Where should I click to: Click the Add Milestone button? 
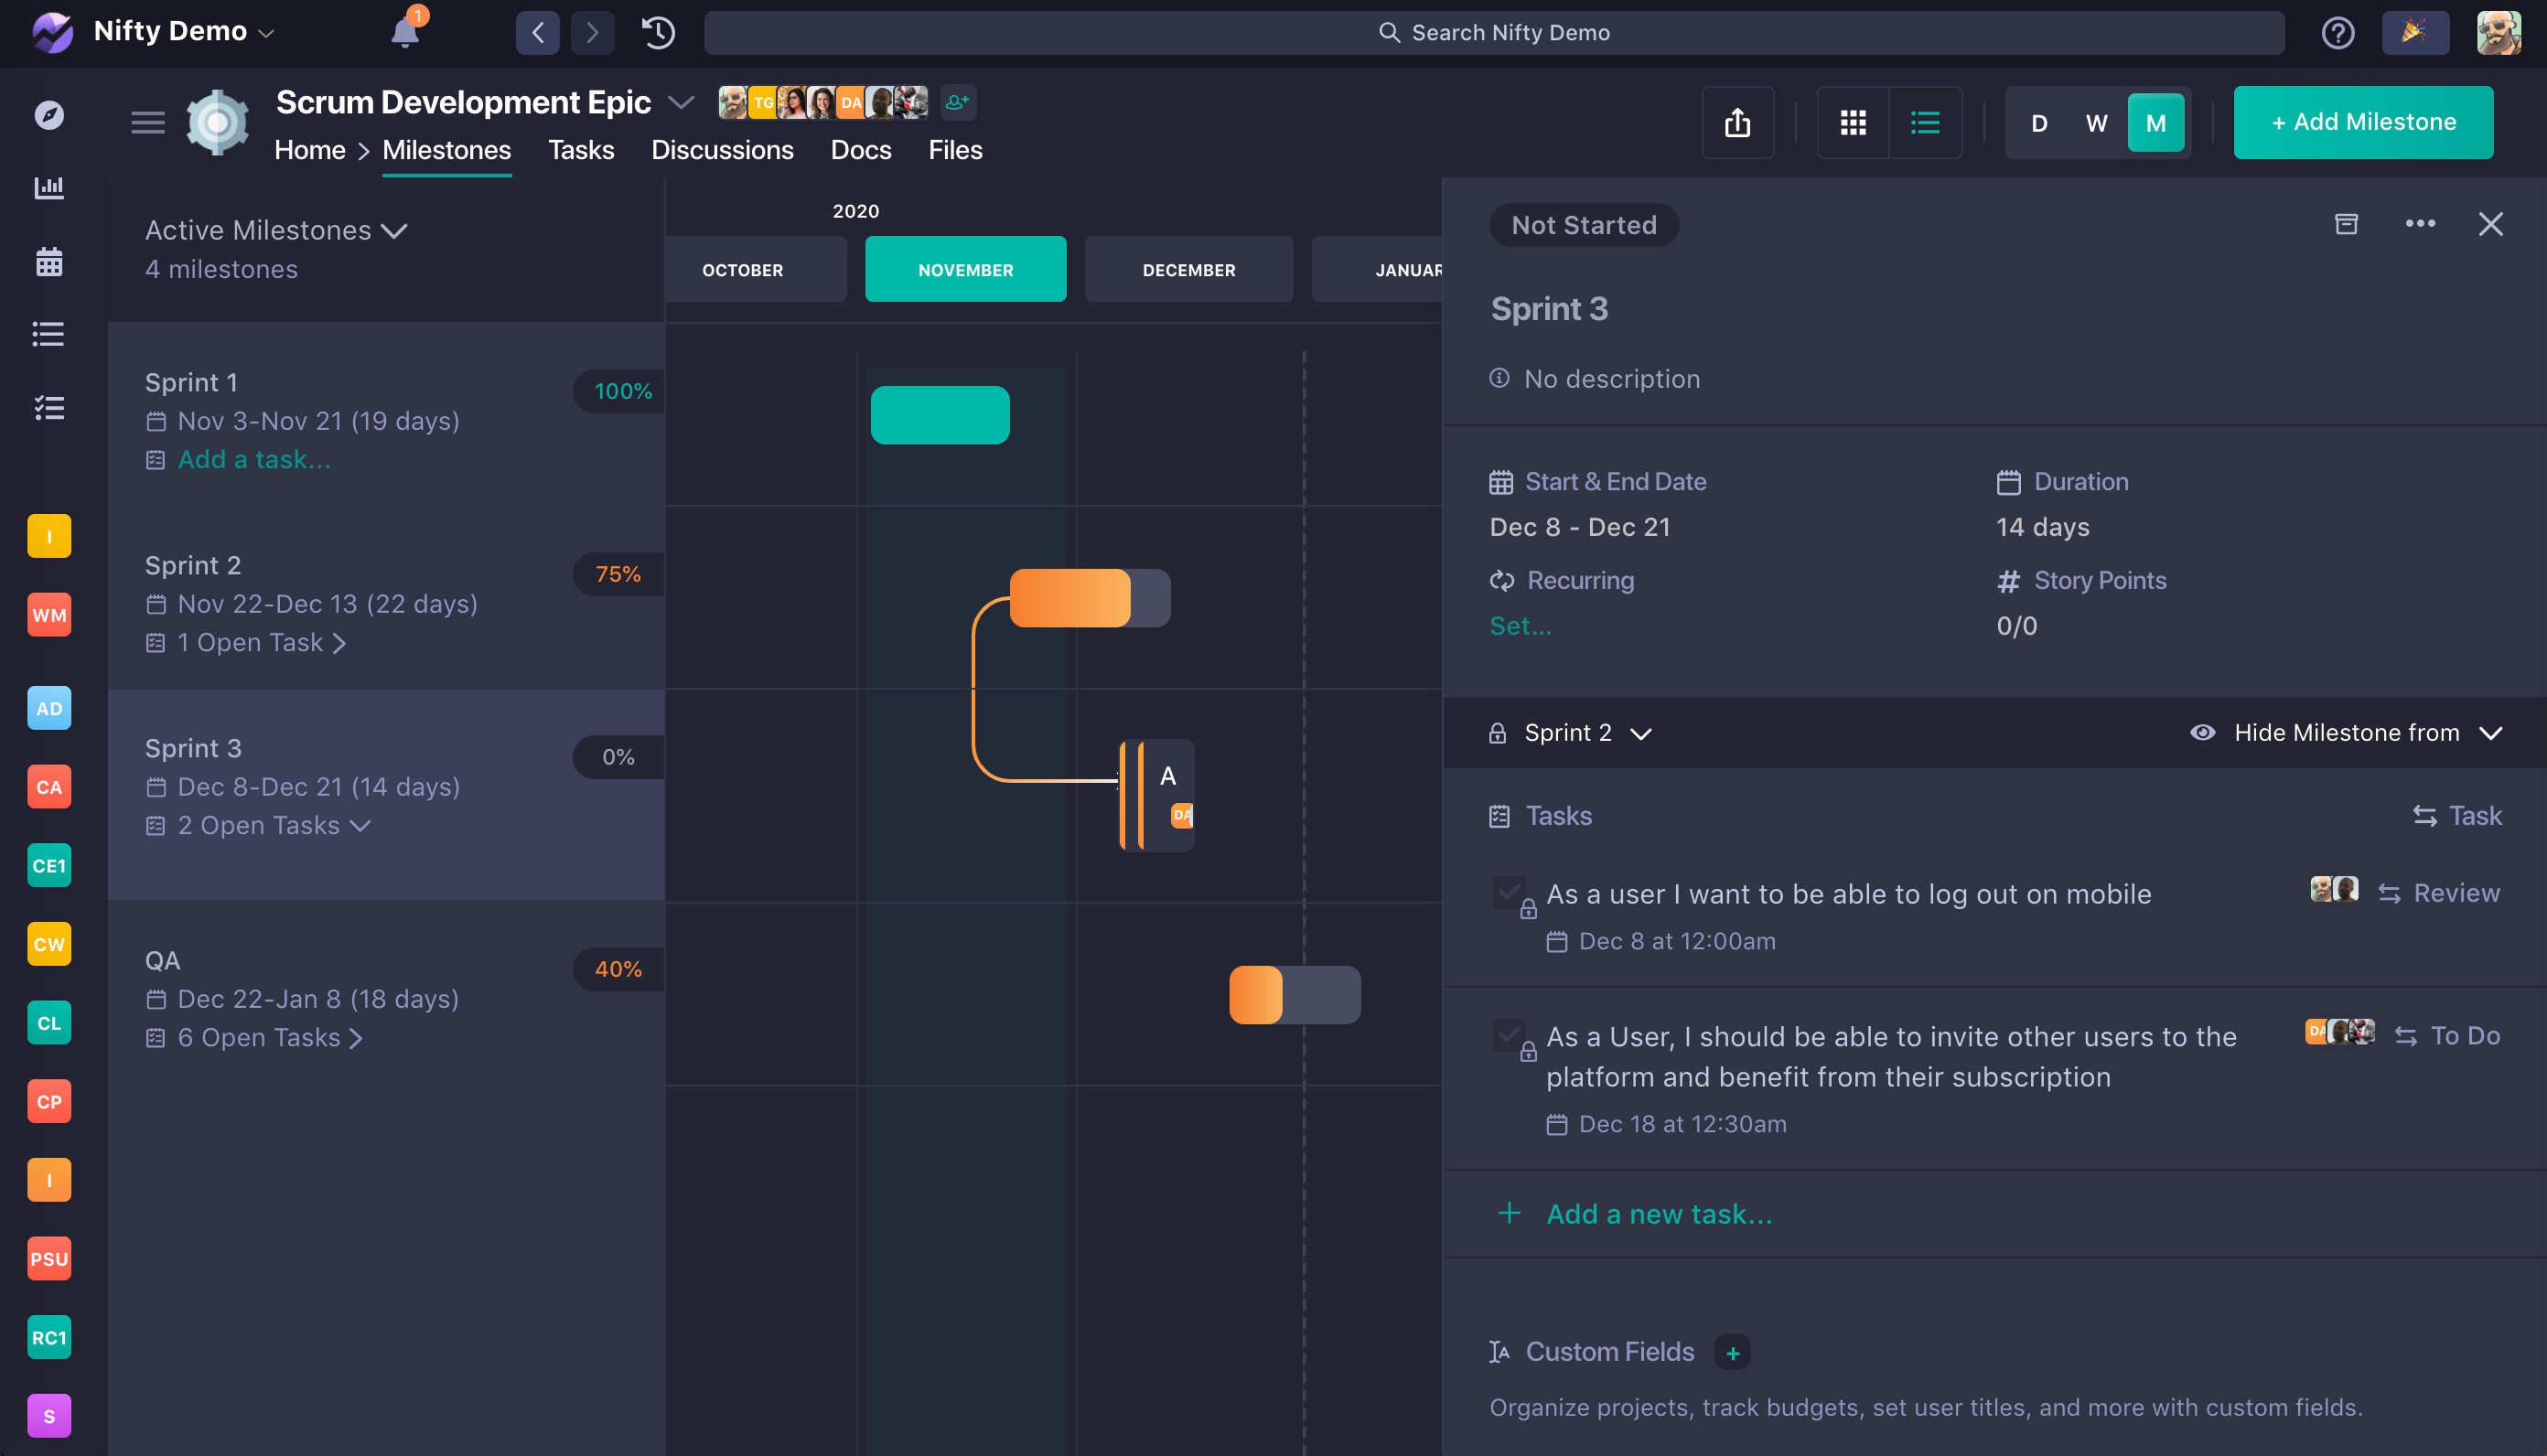pos(2362,122)
